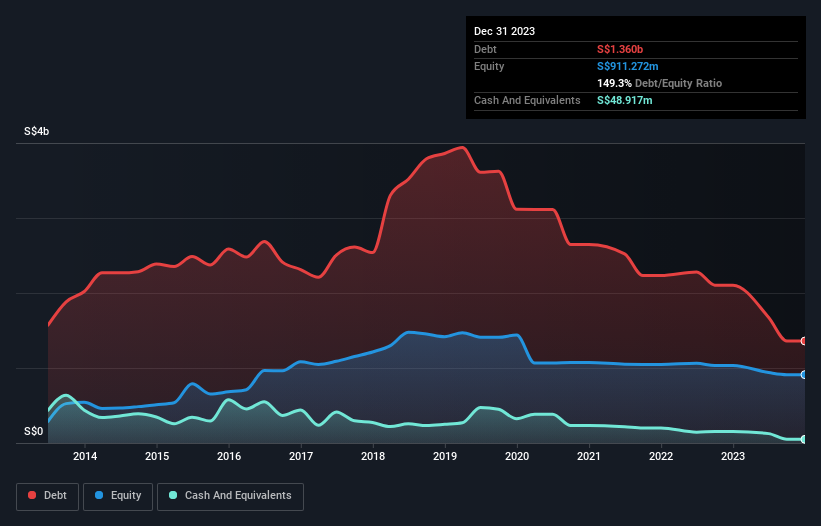Click the 2021 x-axis label
Viewport: 821px width, 526px height.
pos(589,456)
